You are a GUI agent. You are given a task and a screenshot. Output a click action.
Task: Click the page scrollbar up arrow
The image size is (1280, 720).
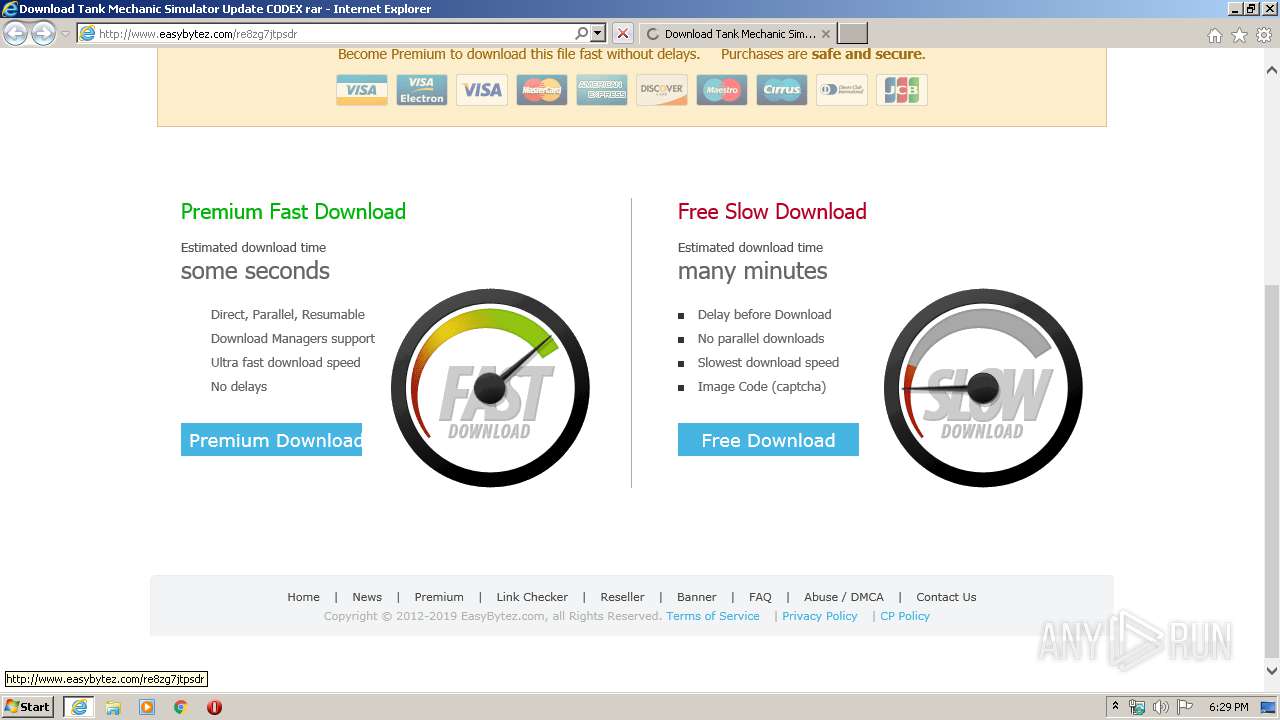1272,71
